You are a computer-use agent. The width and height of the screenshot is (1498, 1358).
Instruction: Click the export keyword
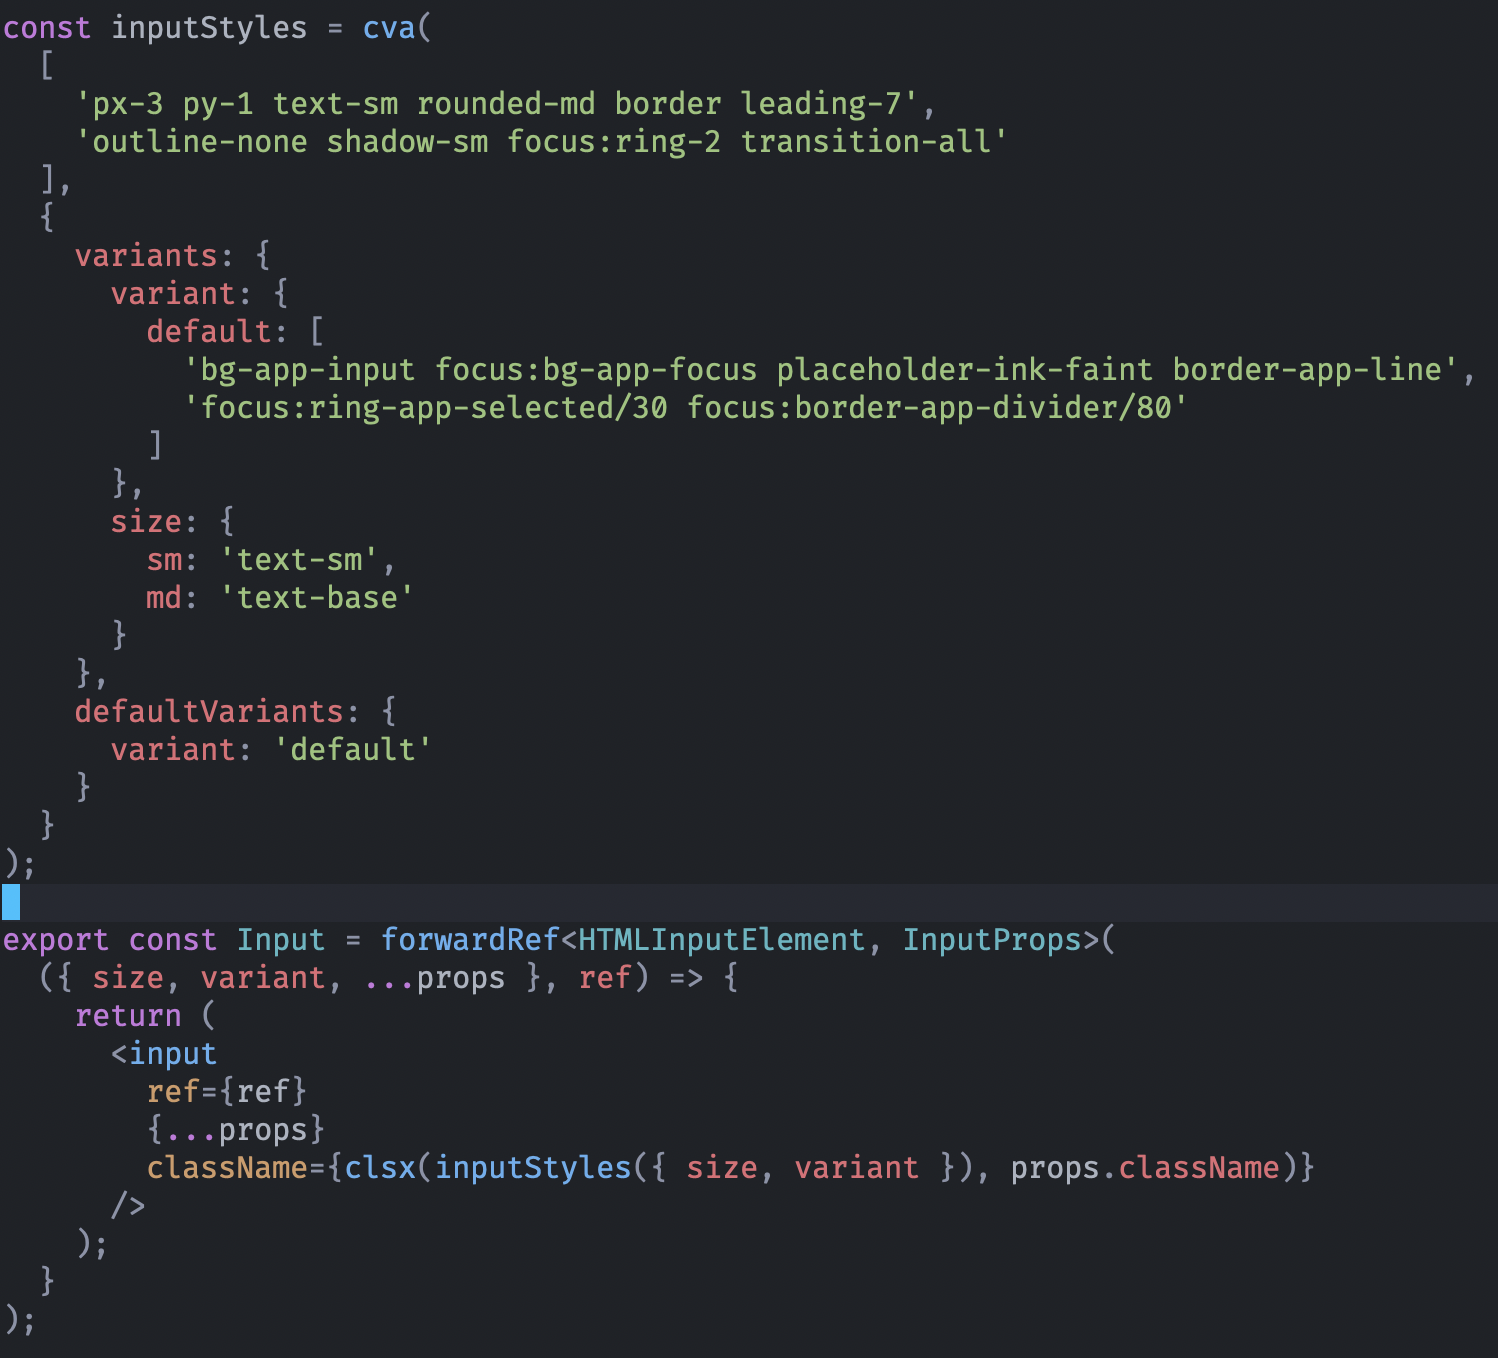tap(56, 940)
